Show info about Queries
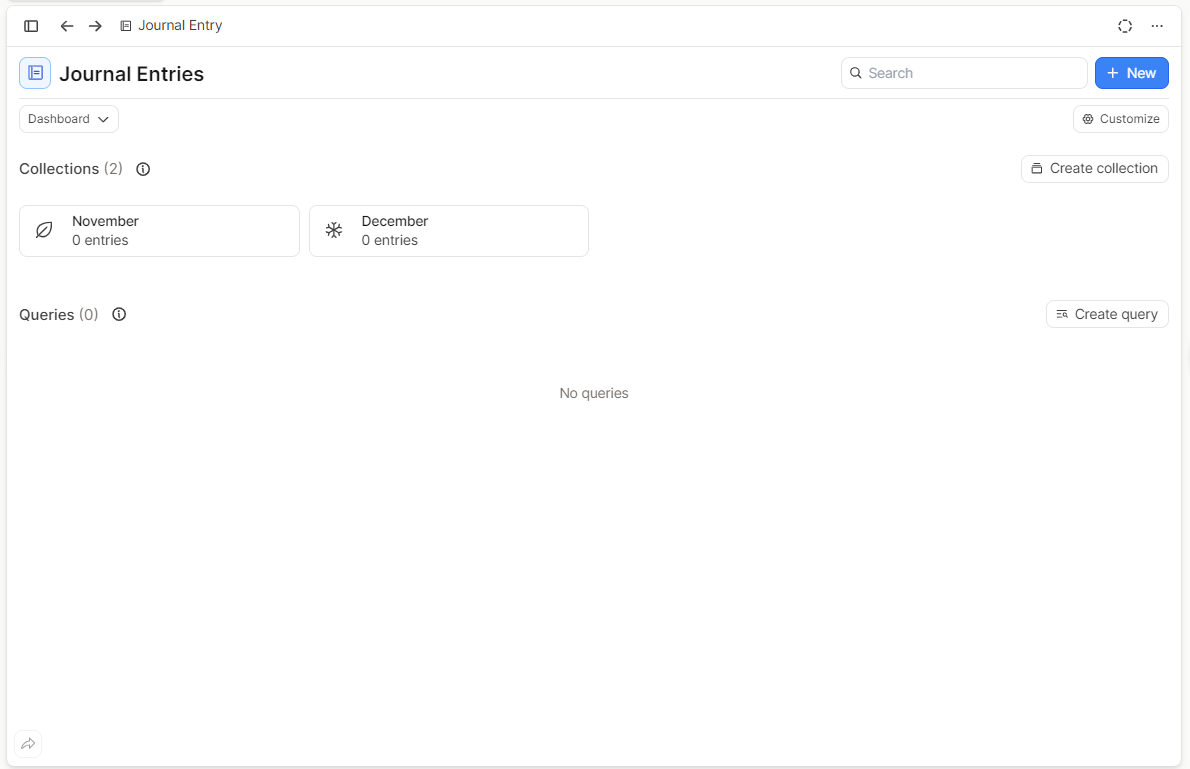The height and width of the screenshot is (769, 1190). point(119,314)
